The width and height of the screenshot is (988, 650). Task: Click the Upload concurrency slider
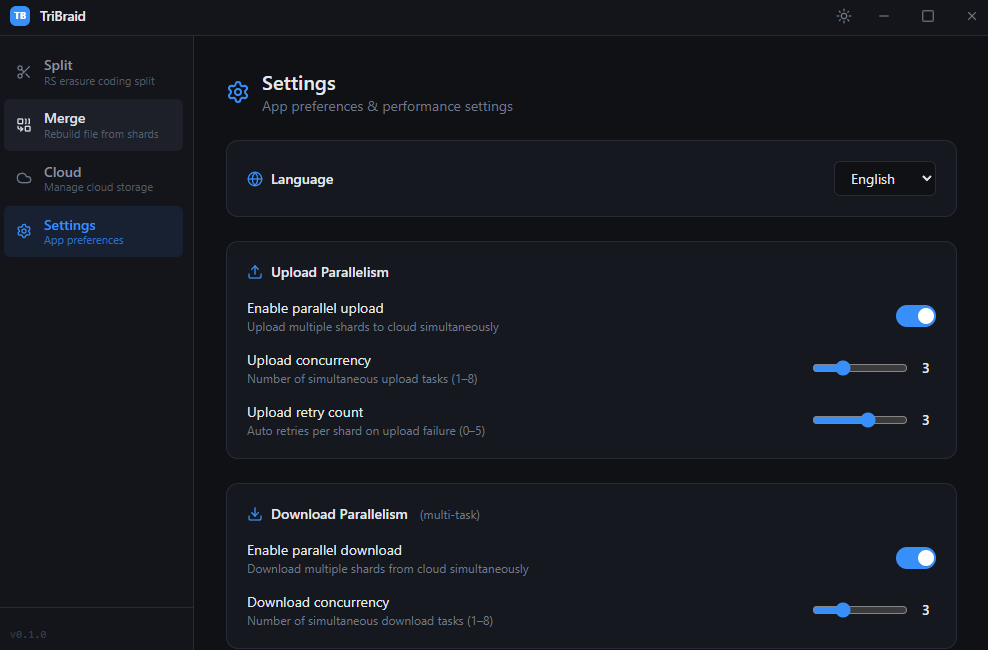coord(859,368)
